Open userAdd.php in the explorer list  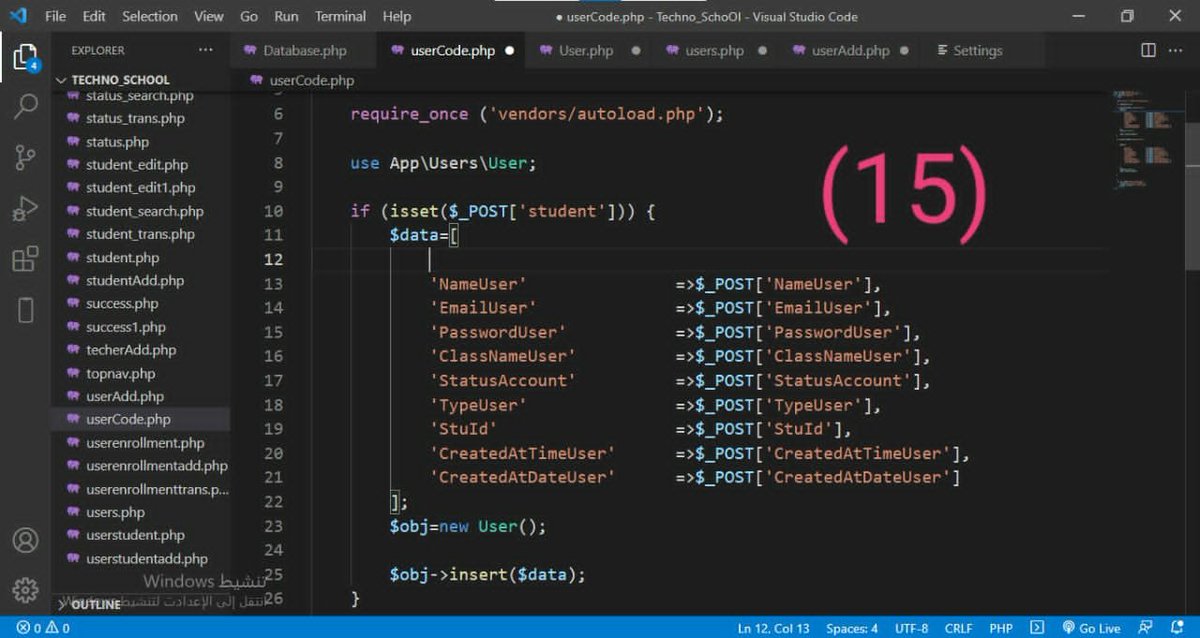[x=124, y=396]
